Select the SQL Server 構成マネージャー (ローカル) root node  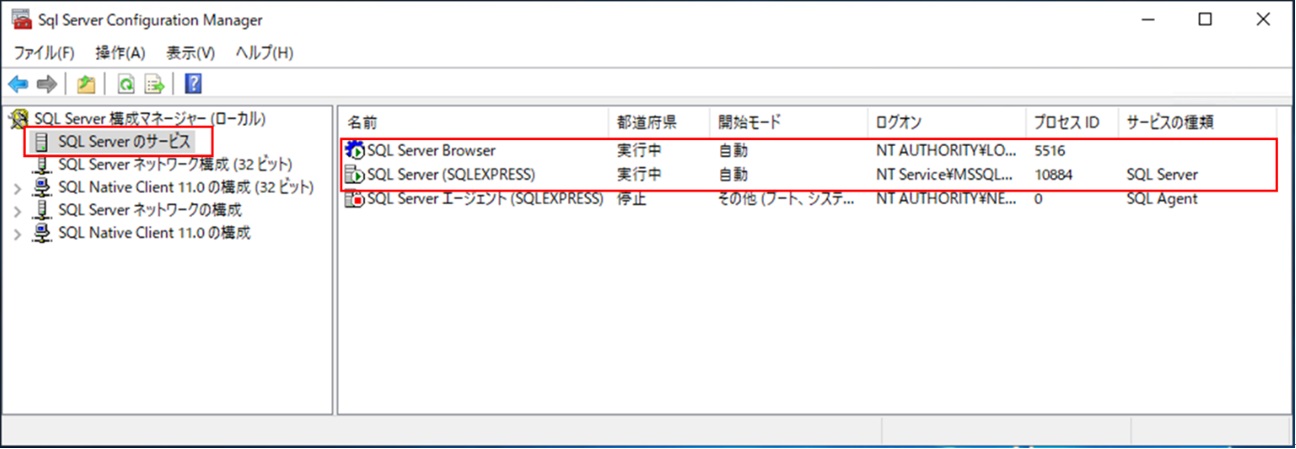(150, 118)
